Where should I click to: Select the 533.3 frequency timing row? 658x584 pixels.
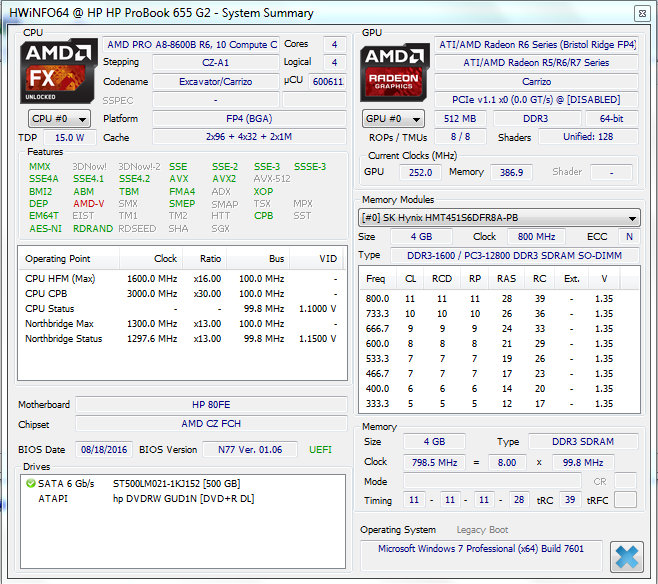pyautogui.click(x=499, y=359)
